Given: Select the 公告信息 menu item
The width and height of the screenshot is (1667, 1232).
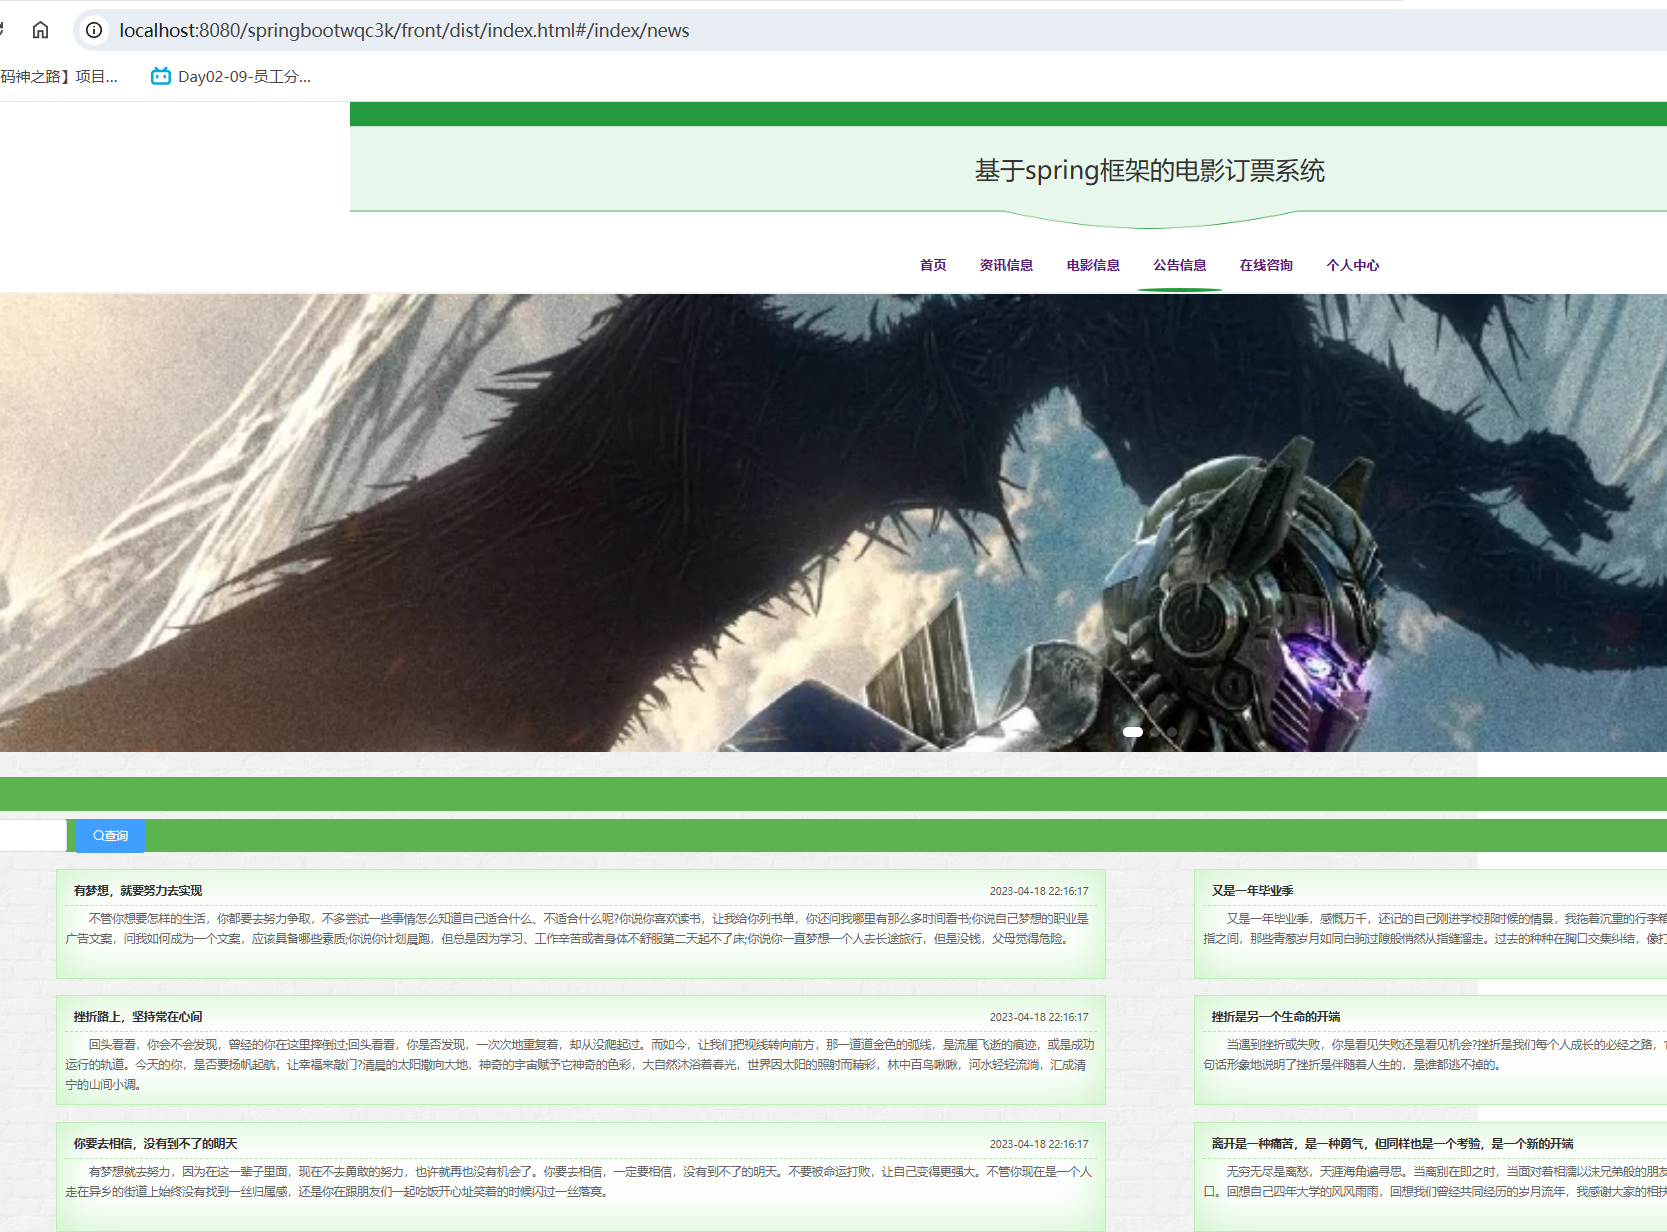Looking at the screenshot, I should tap(1180, 265).
